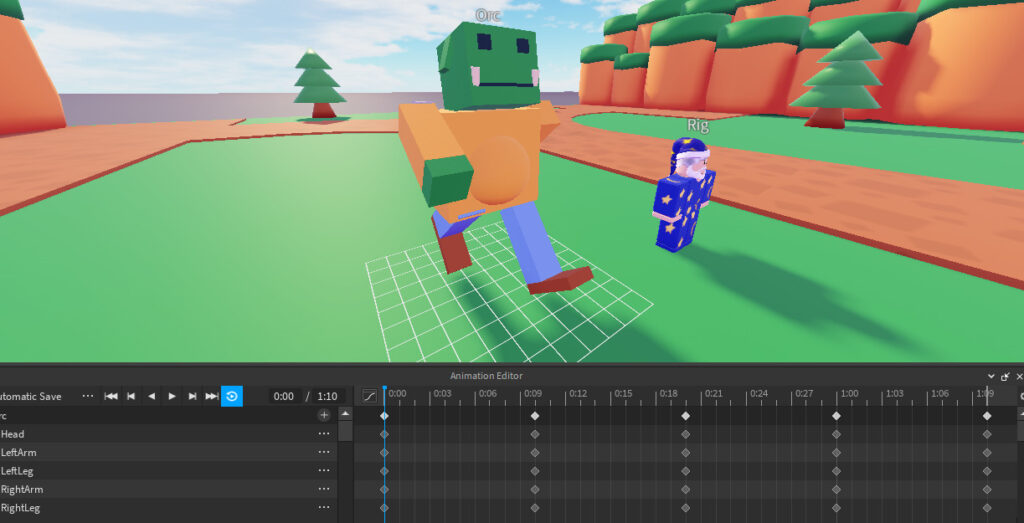This screenshot has height=523, width=1024.
Task: Click the Automatic Save animation name
Action: (29, 396)
